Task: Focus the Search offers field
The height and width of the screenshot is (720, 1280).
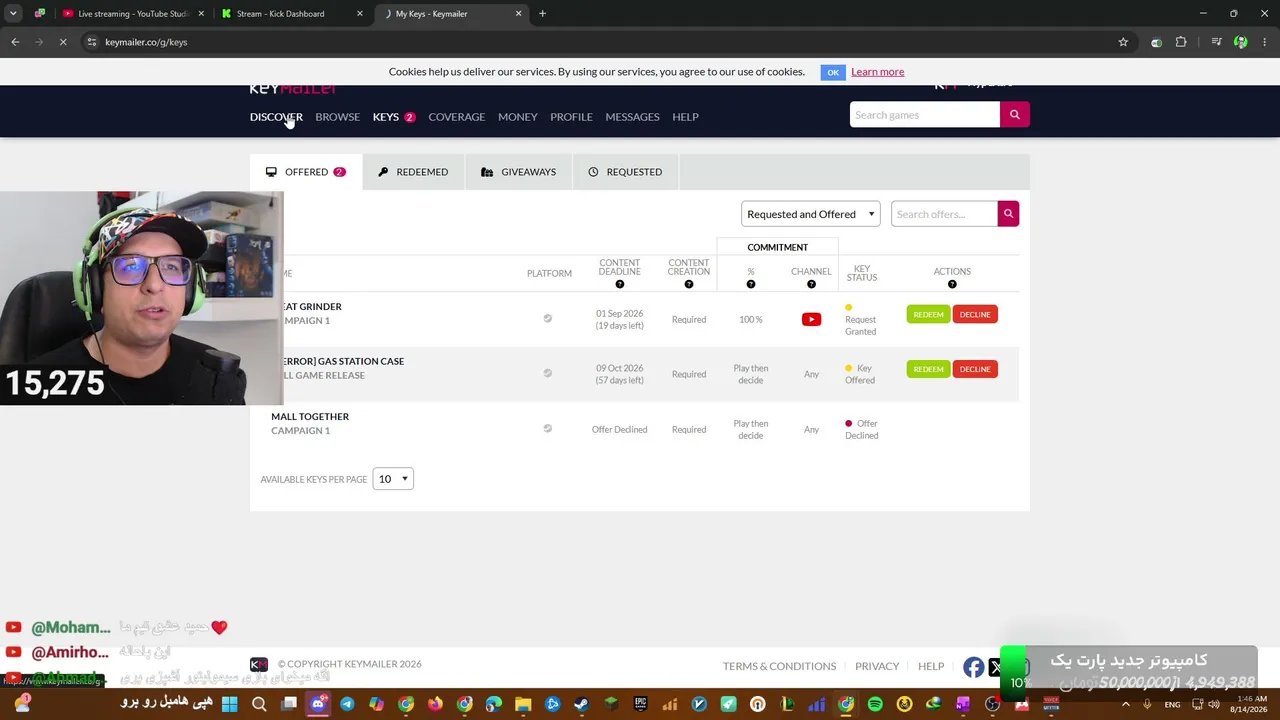Action: [x=944, y=214]
